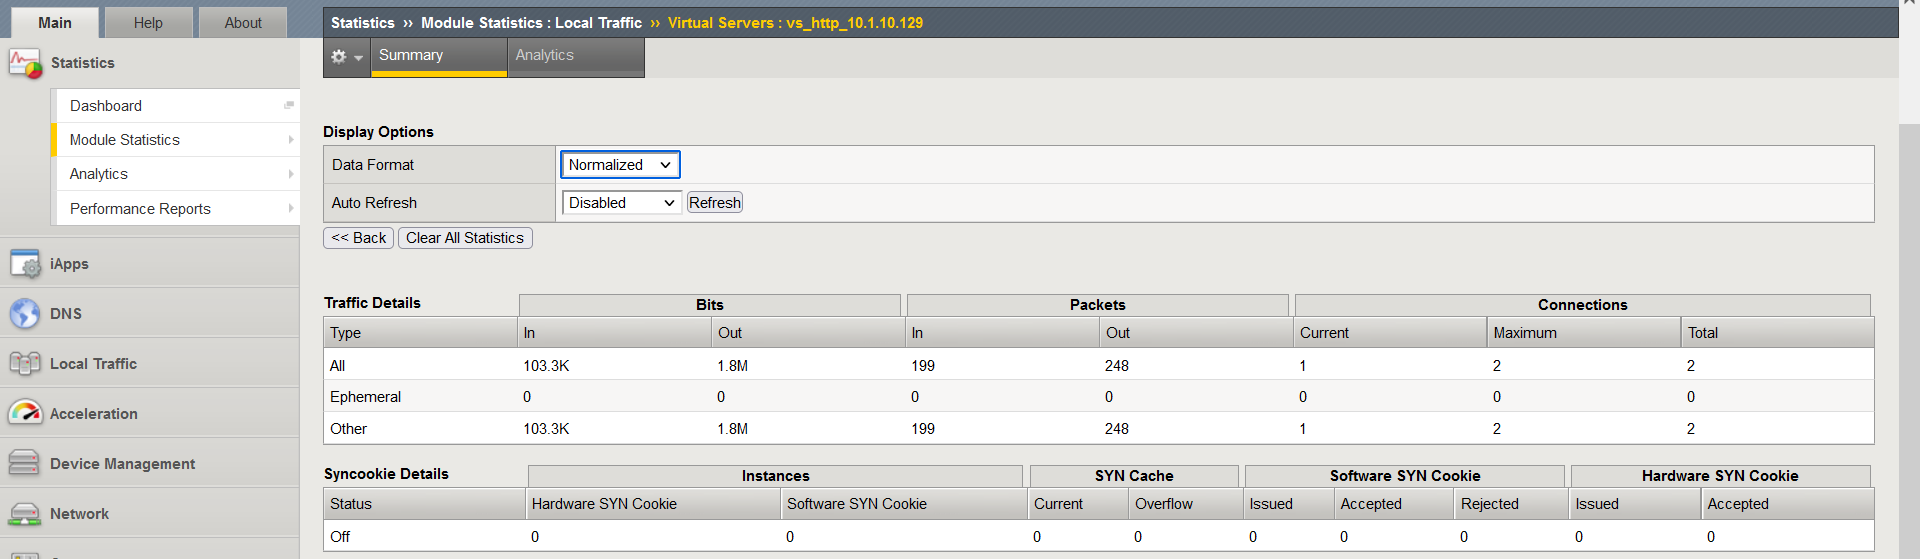The image size is (1920, 559).
Task: Expand the Module Statistics submenu
Action: [291, 140]
